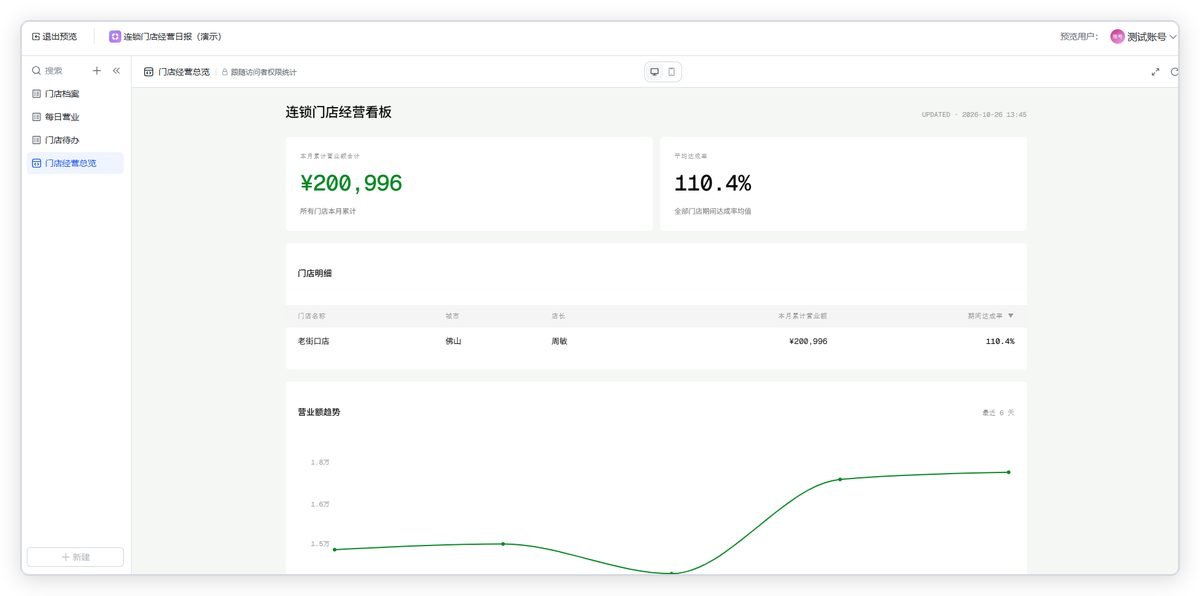Click the 最近 6 天 chart range label

click(998, 412)
